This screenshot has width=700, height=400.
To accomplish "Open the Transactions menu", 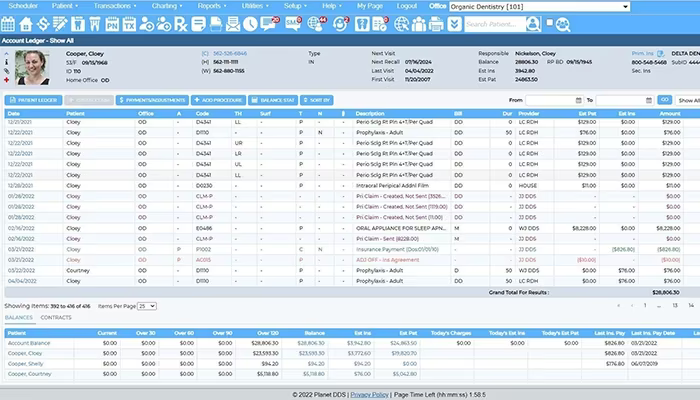I will pos(115,6).
